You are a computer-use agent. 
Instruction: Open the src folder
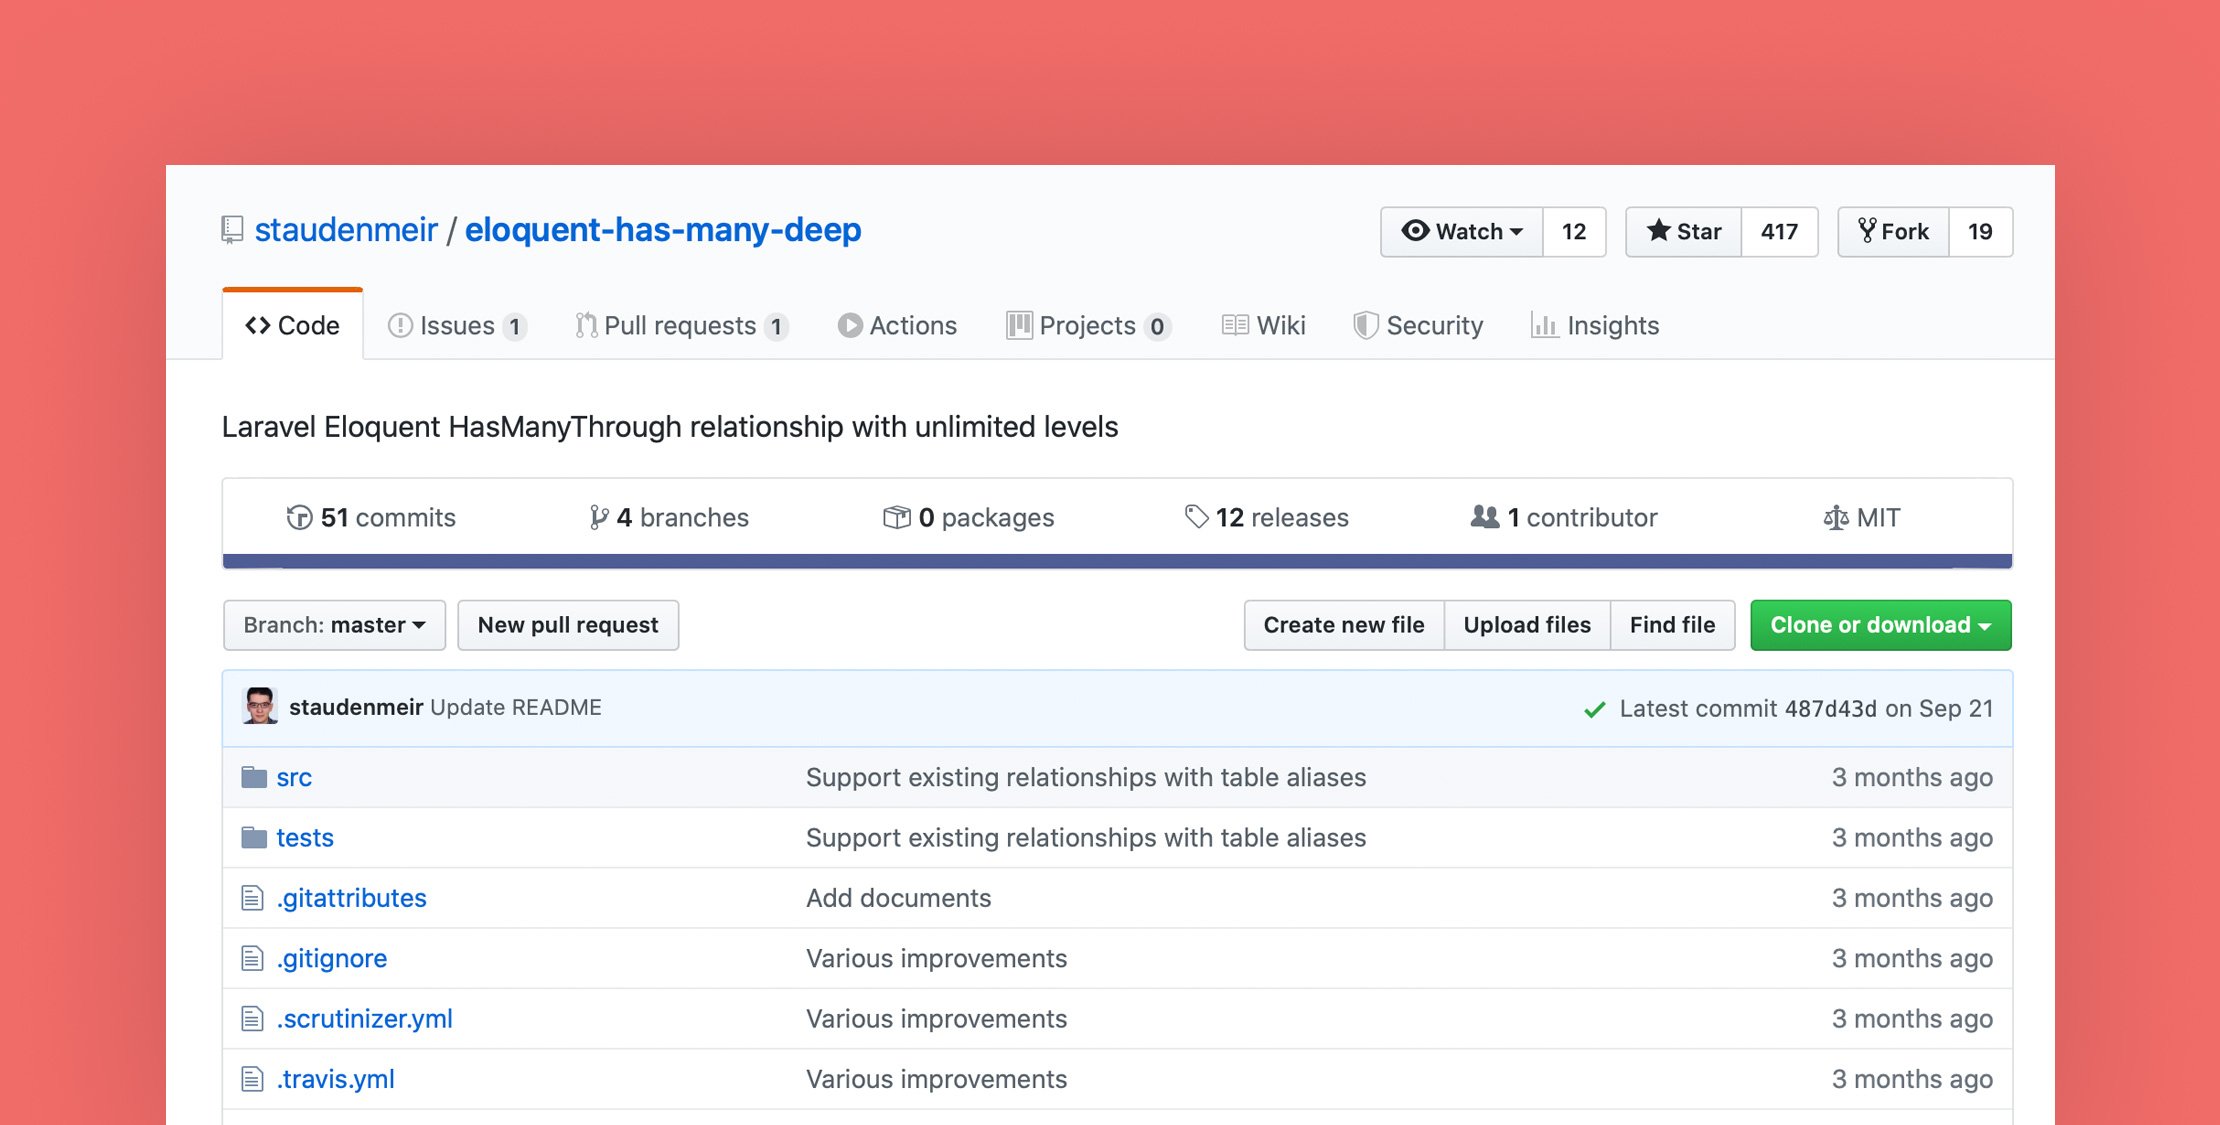click(294, 778)
